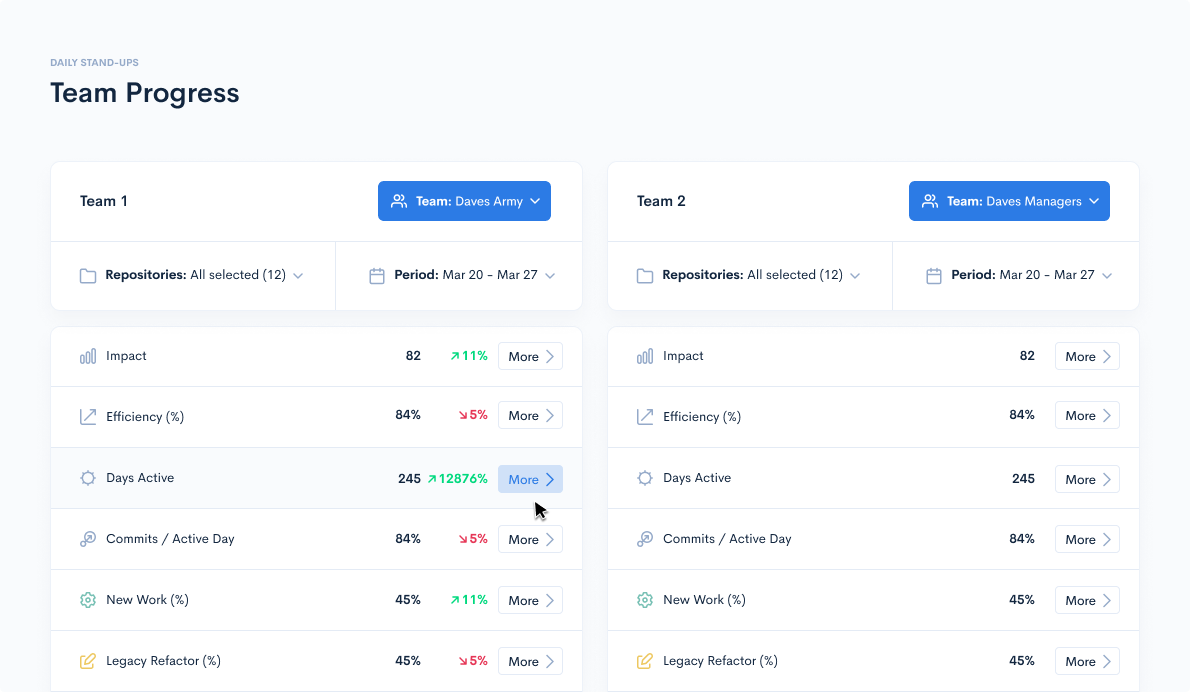Image resolution: width=1190 pixels, height=692 pixels.
Task: Click the Legacy Refactor pencil icon in Team 1
Action: [x=88, y=662]
